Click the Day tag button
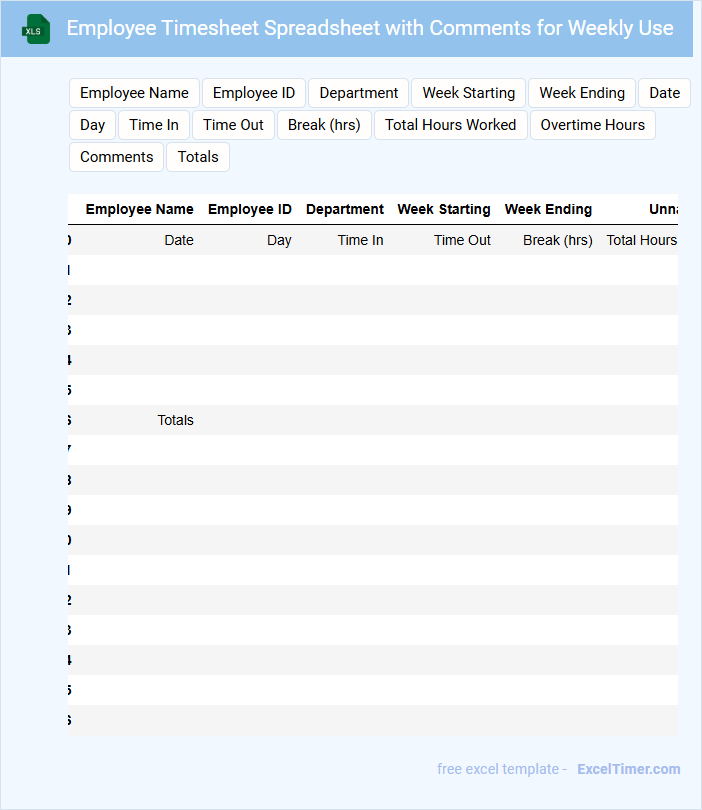Screen dimensions: 702x810 click(92, 125)
